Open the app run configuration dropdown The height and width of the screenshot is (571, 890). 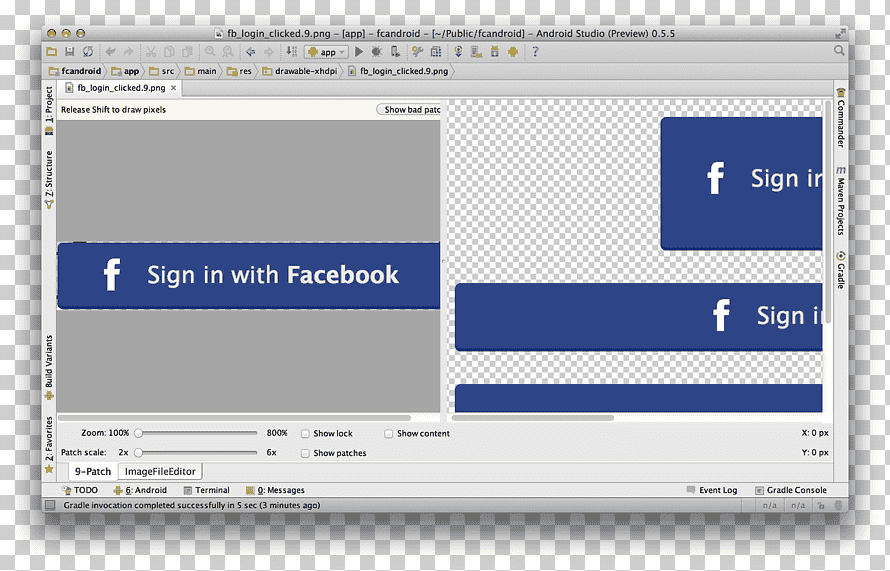point(326,52)
